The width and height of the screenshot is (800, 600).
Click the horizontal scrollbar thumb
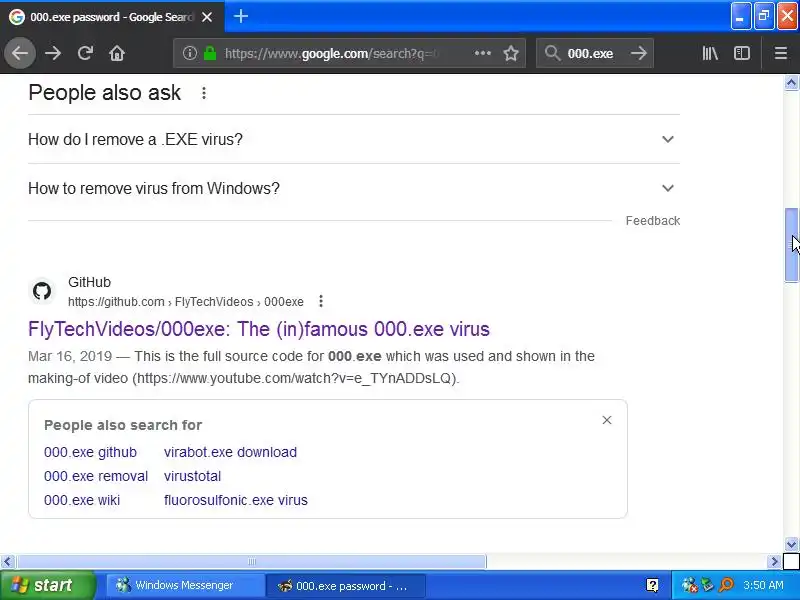252,562
